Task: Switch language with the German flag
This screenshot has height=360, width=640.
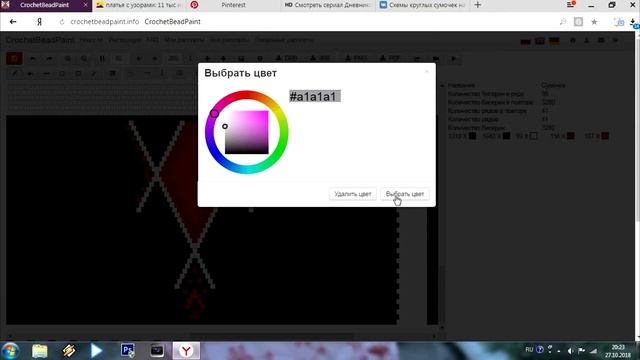Action: 554,41
